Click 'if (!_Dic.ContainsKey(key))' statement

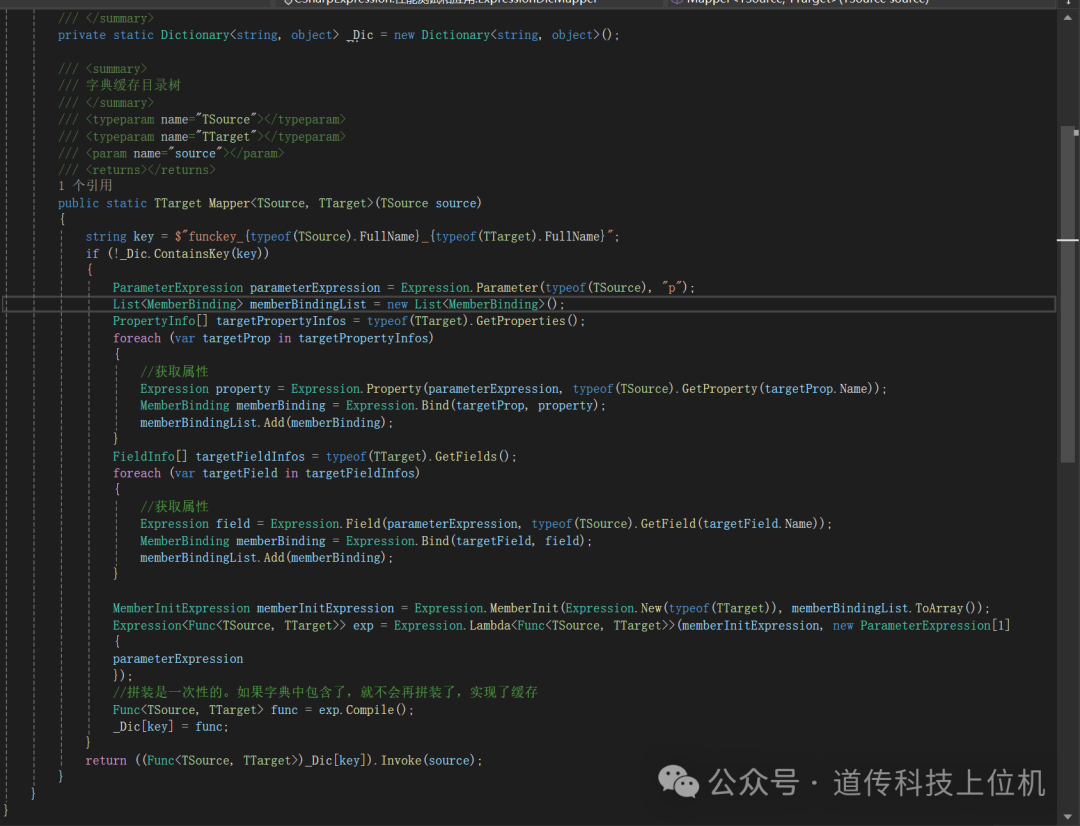(x=177, y=254)
